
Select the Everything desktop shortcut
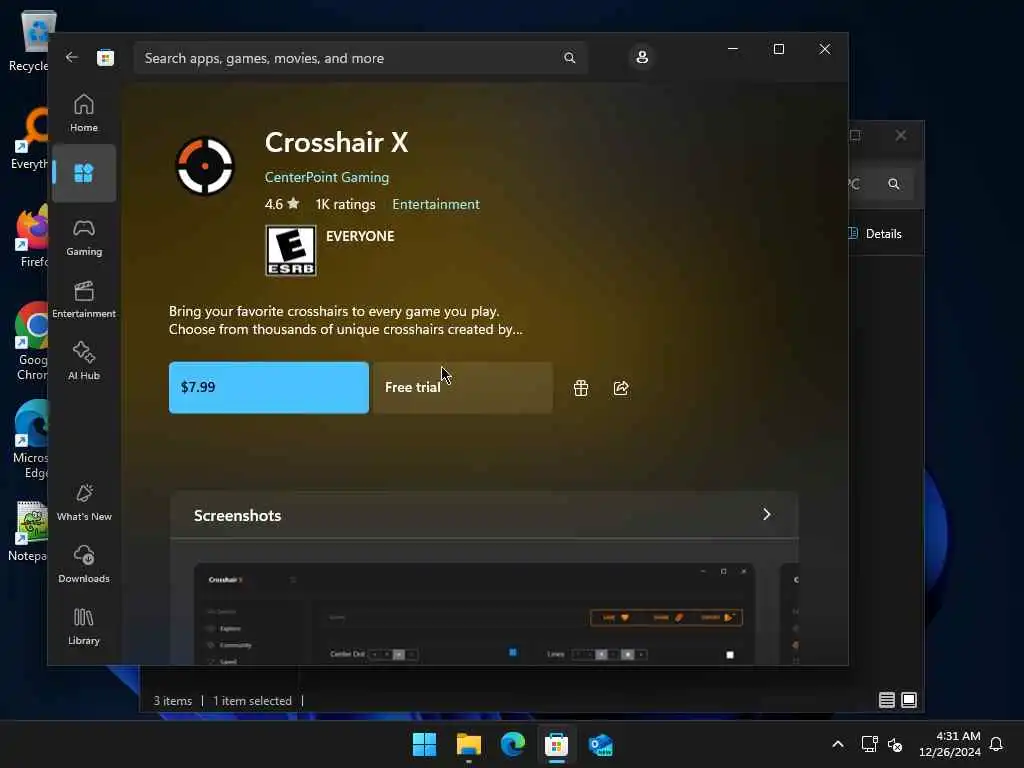(30, 138)
